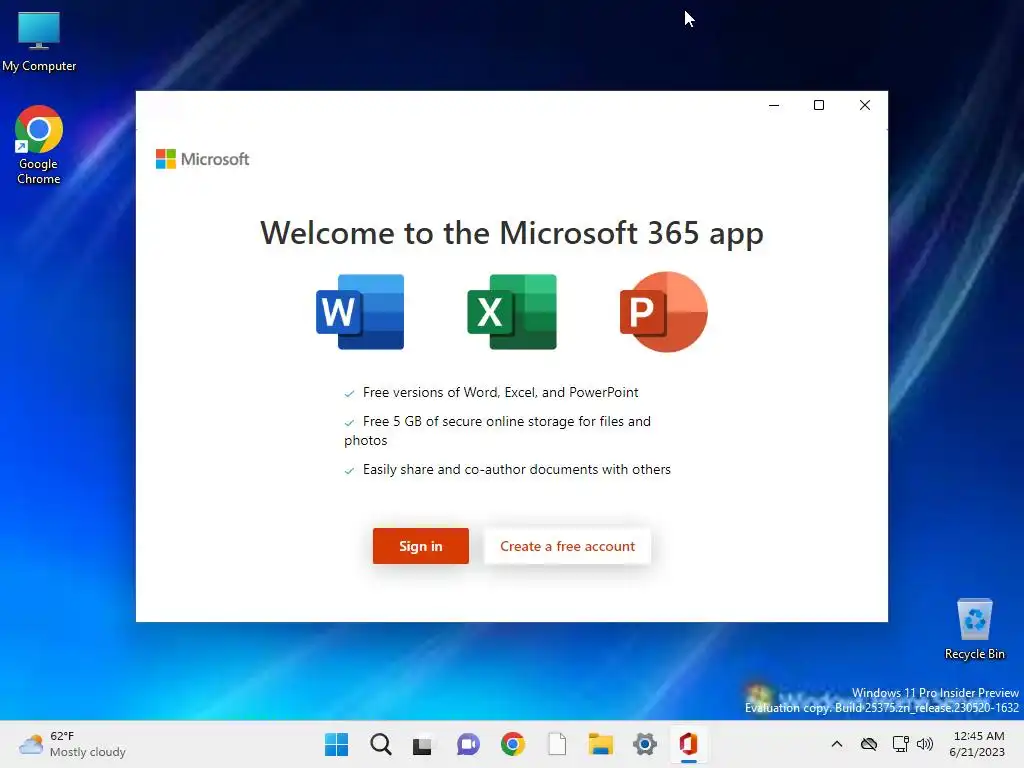Click the cloud sync tray icon
Image resolution: width=1024 pixels, height=768 pixels.
(869, 744)
